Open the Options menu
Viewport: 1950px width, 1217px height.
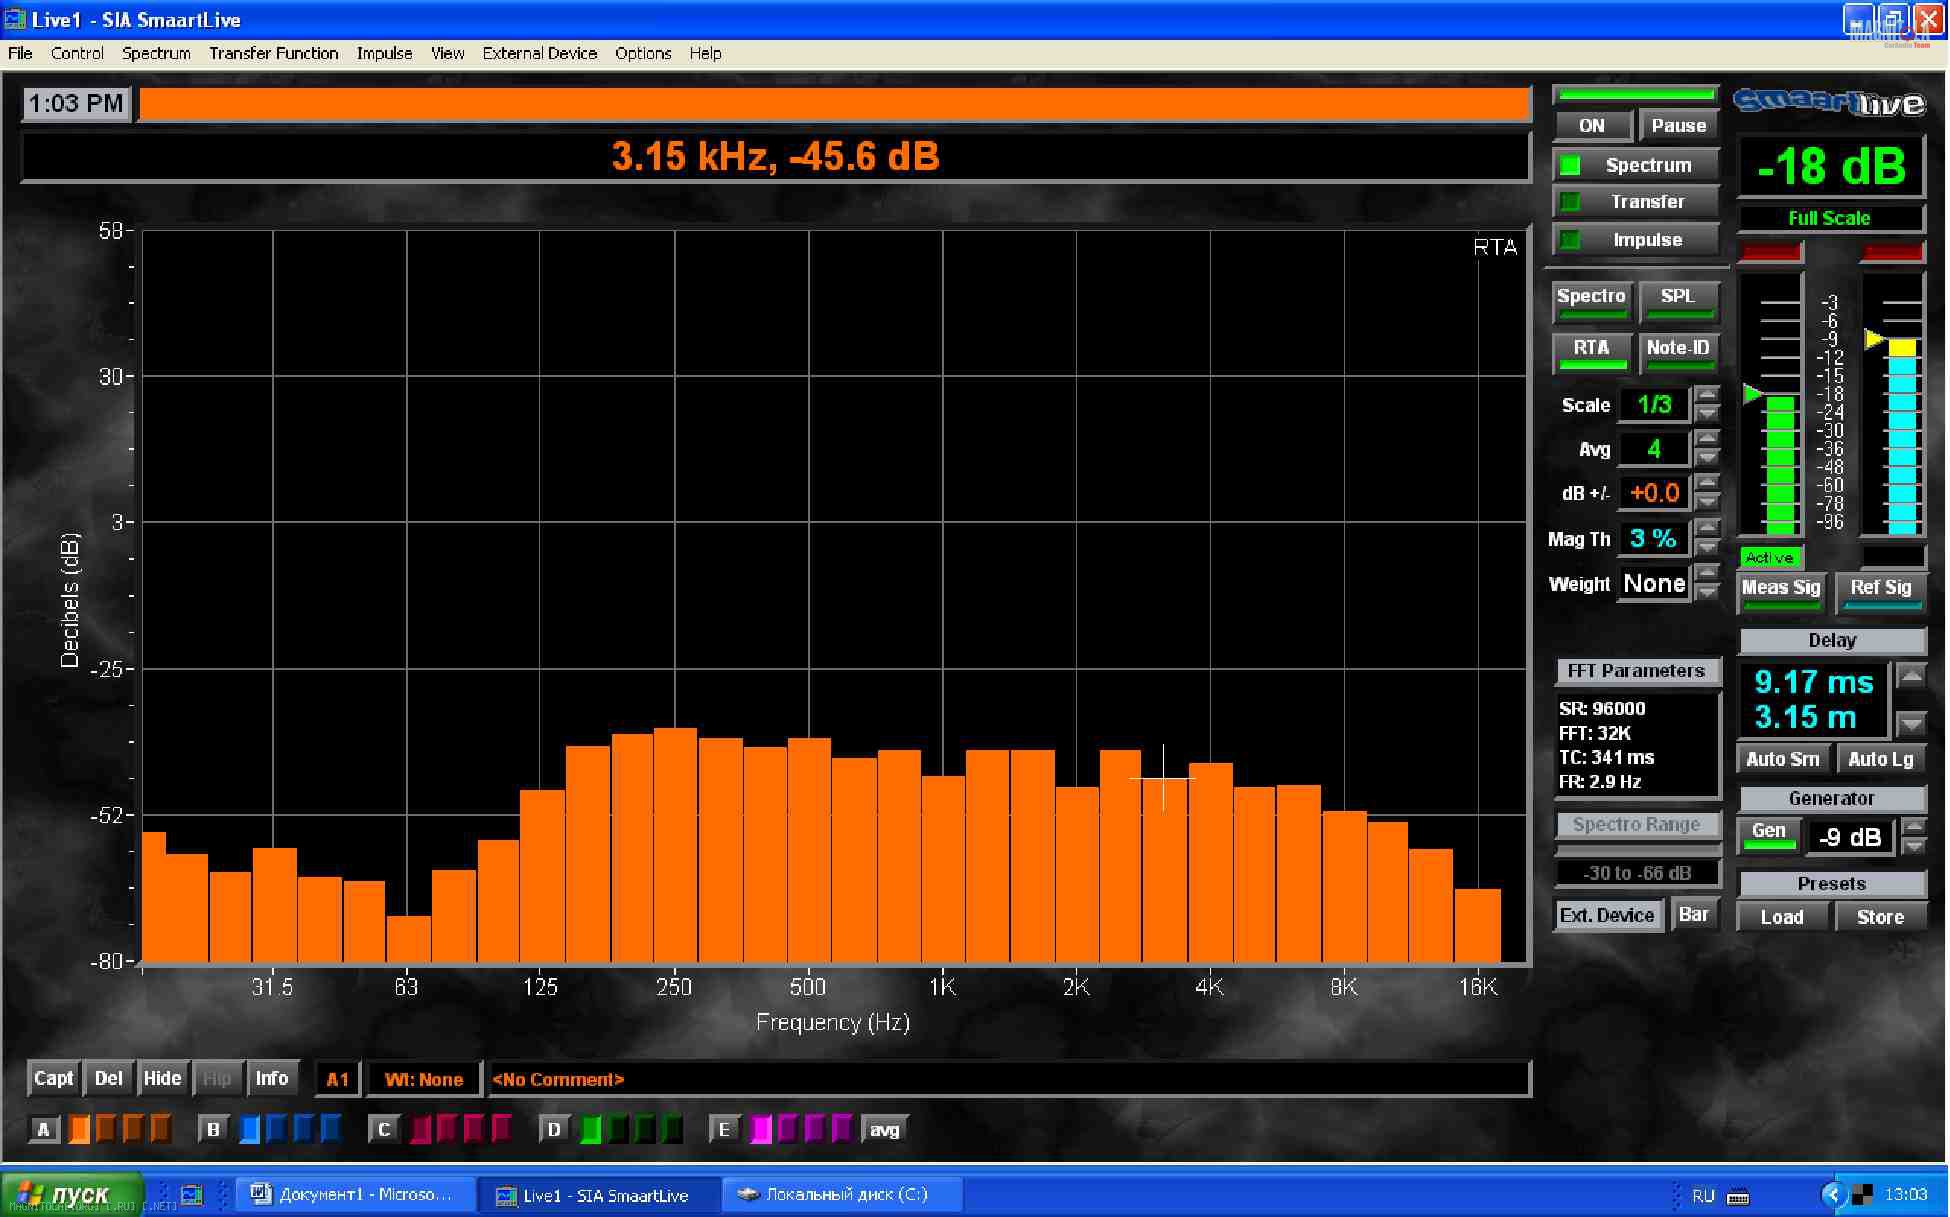[643, 53]
